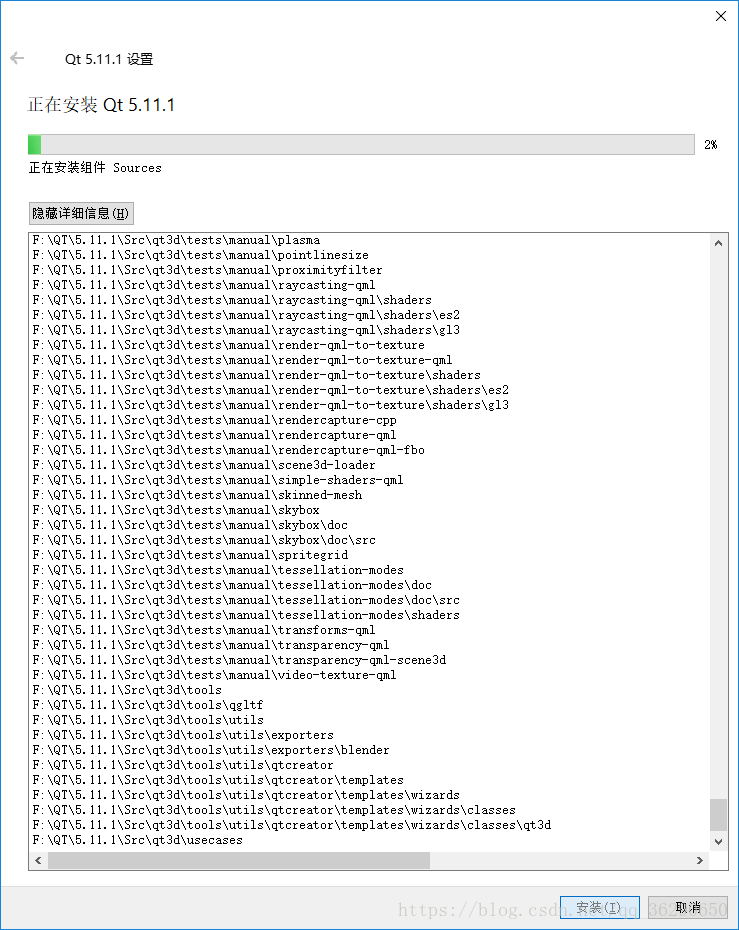Select log line ending with tessellation-modes\shaders
Image resolution: width=739 pixels, height=930 pixels.
point(246,615)
